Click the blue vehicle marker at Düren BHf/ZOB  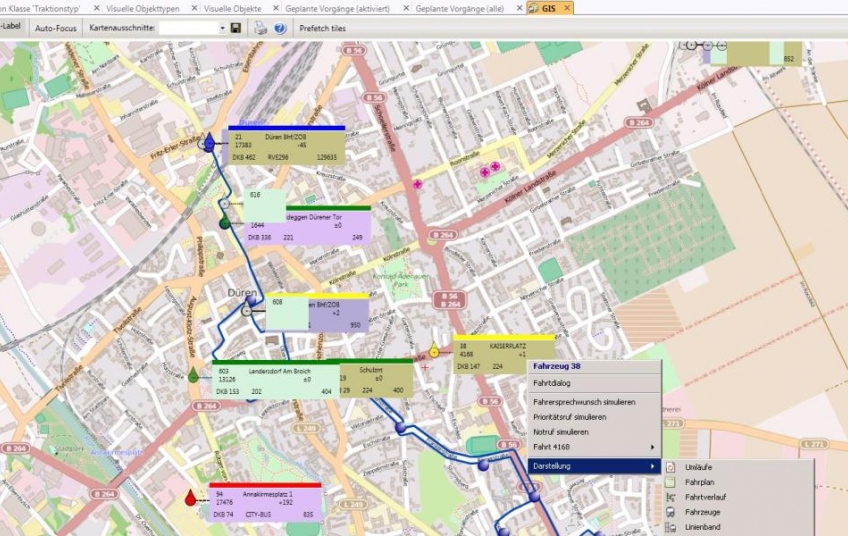209,144
